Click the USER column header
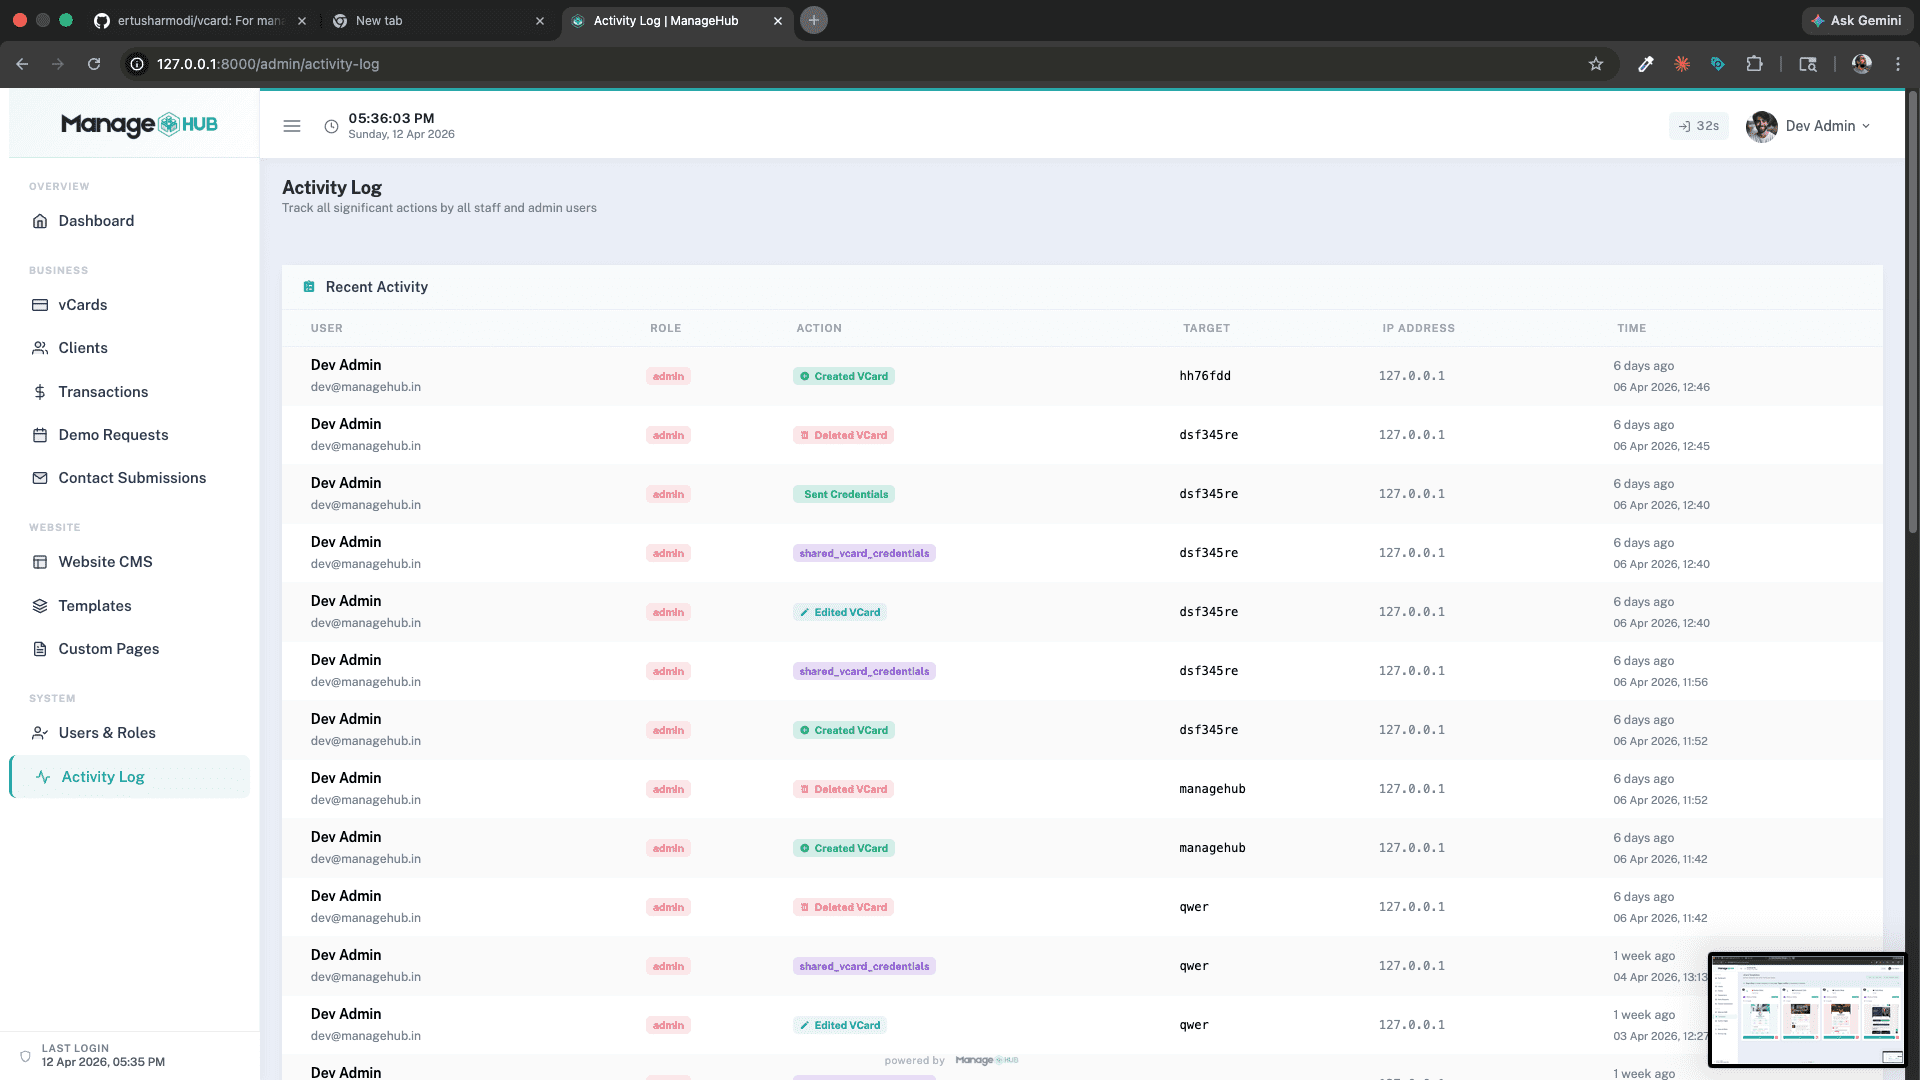 point(327,328)
